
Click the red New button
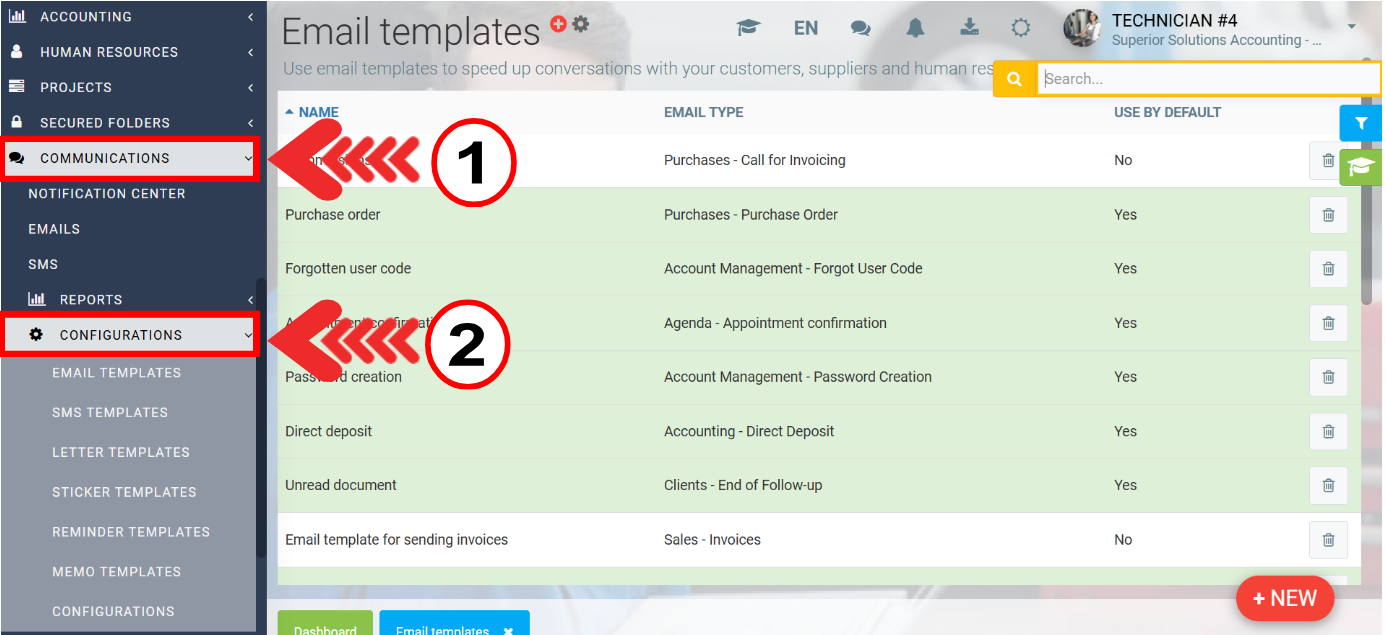coord(1284,598)
